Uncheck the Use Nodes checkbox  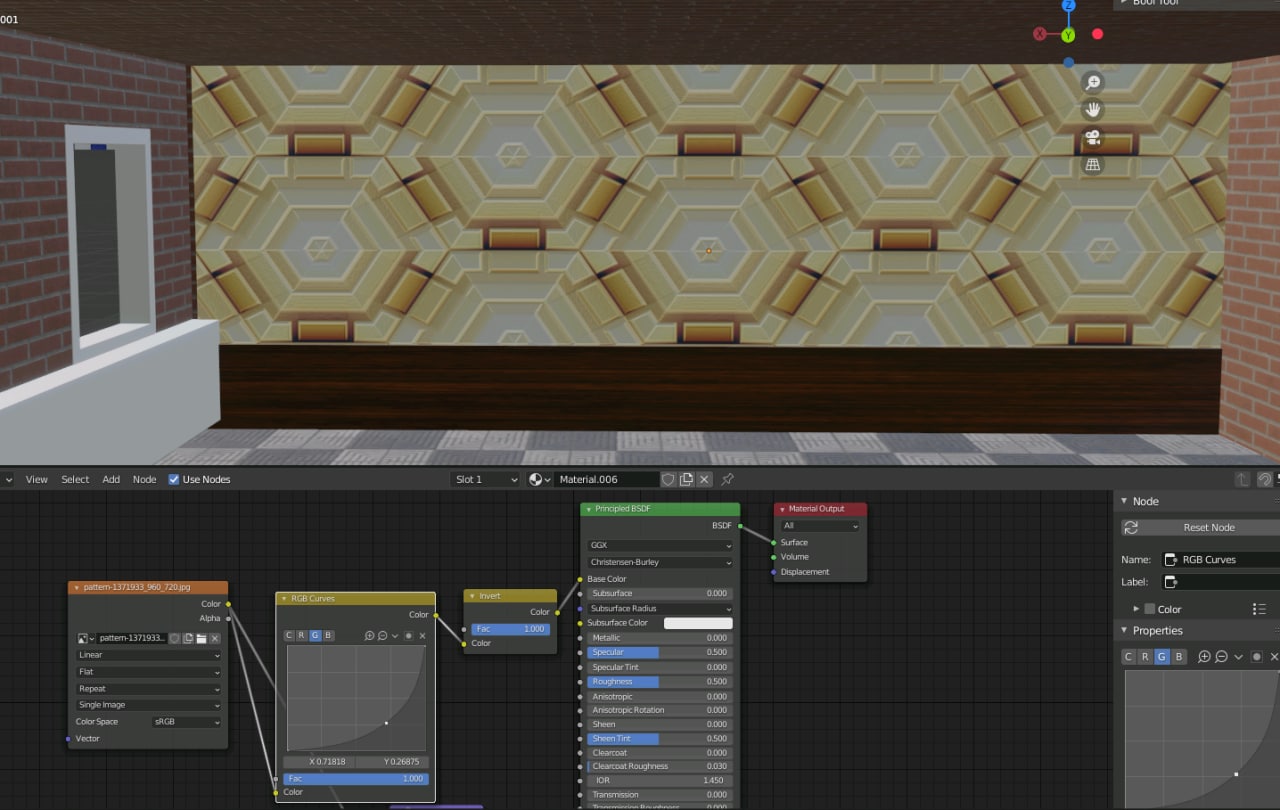(174, 479)
